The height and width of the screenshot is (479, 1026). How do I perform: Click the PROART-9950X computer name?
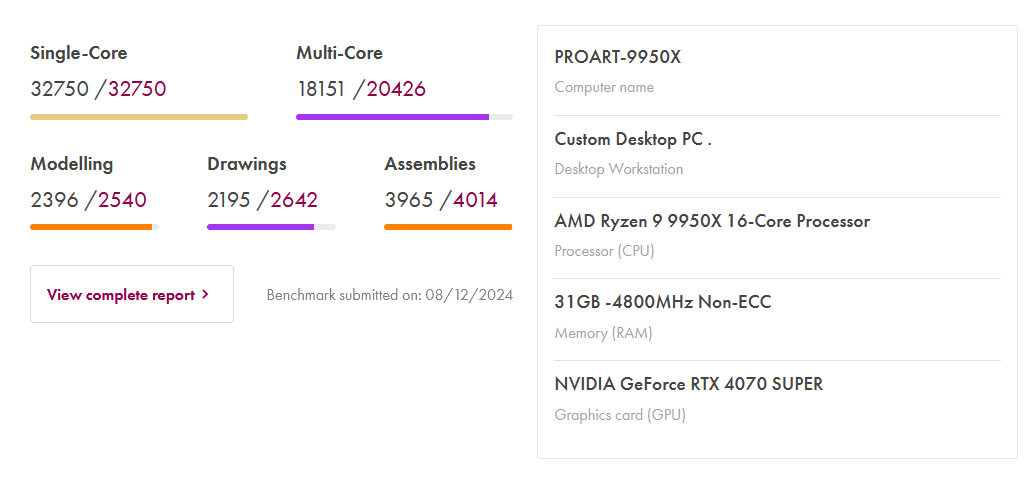coord(618,57)
